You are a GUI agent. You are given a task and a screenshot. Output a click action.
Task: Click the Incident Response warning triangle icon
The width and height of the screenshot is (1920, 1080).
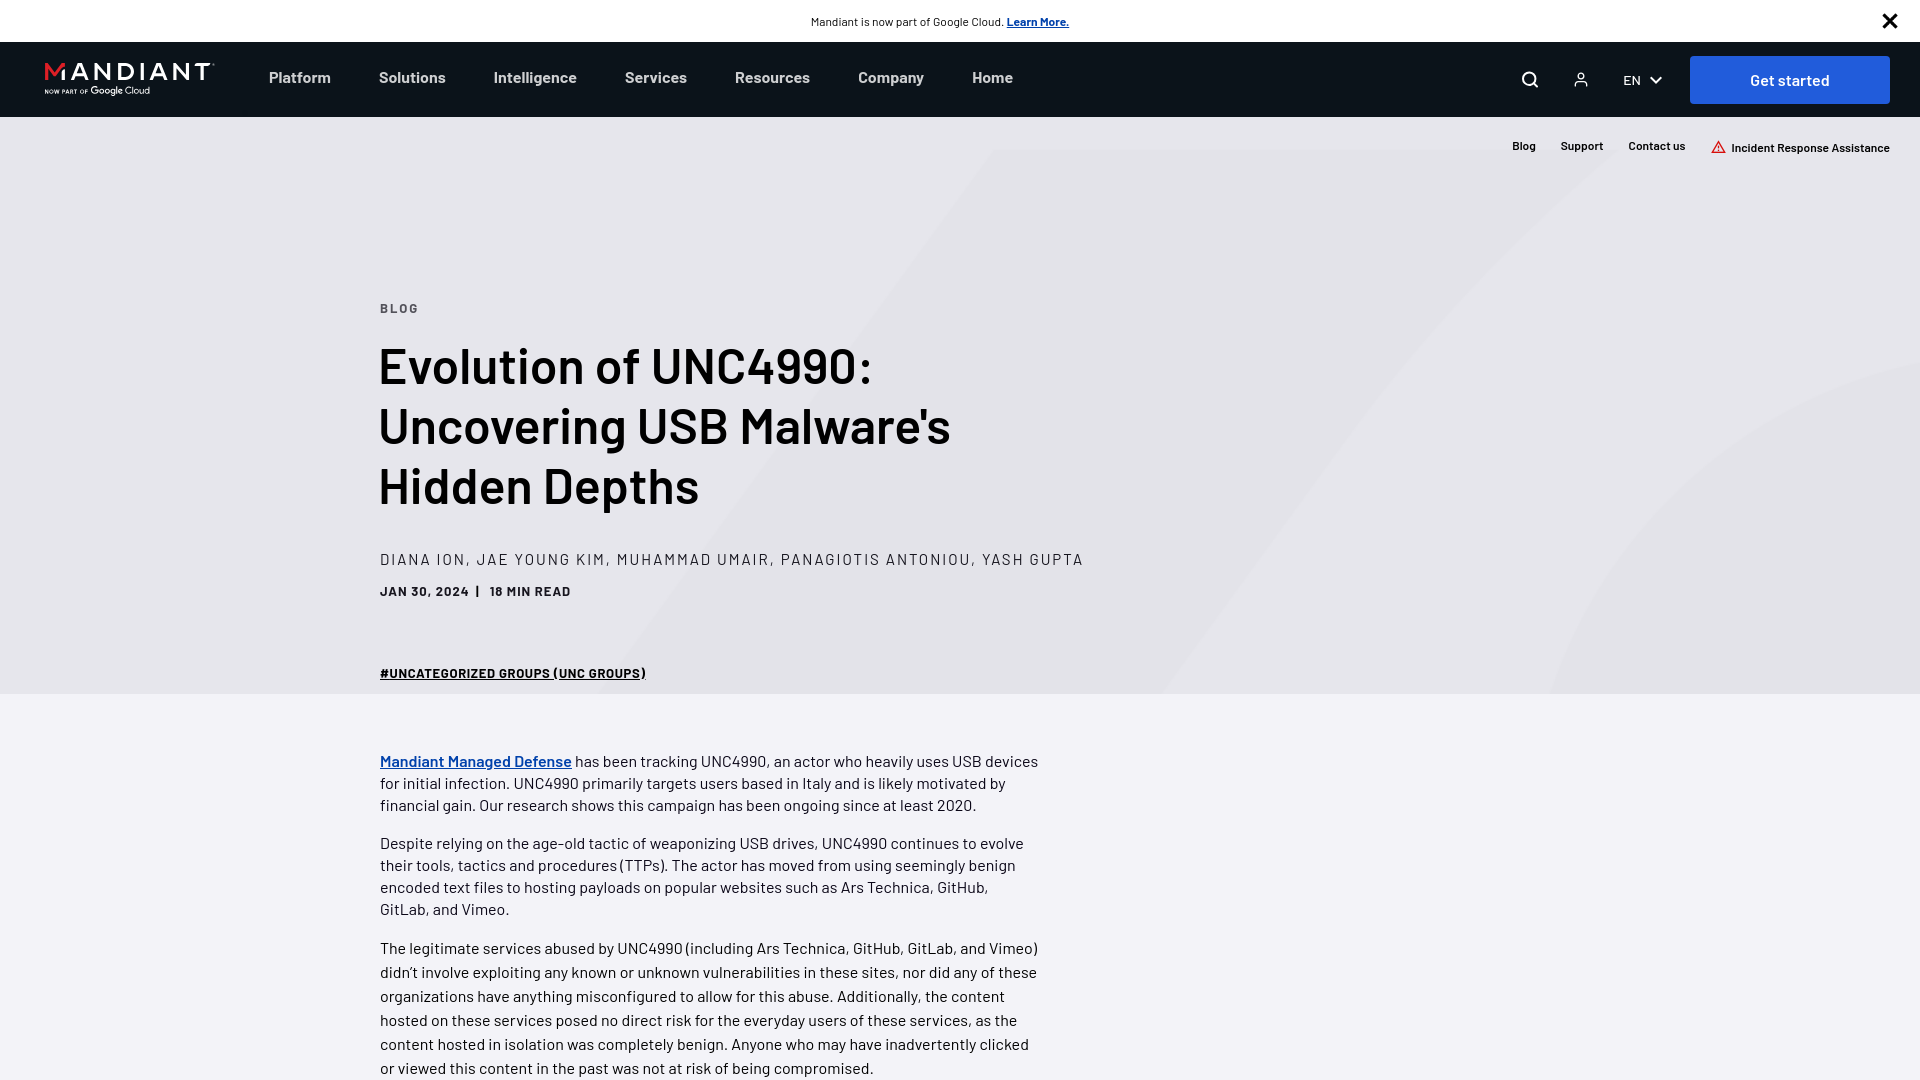tap(1718, 146)
